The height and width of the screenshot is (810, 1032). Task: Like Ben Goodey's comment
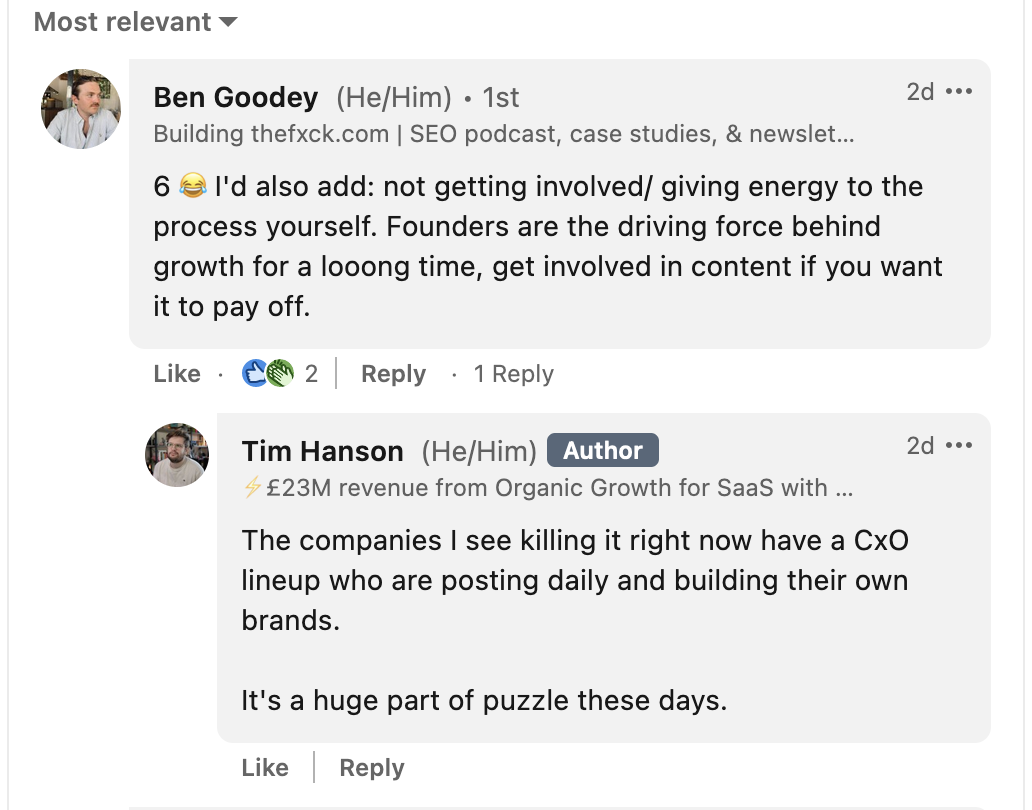[176, 373]
